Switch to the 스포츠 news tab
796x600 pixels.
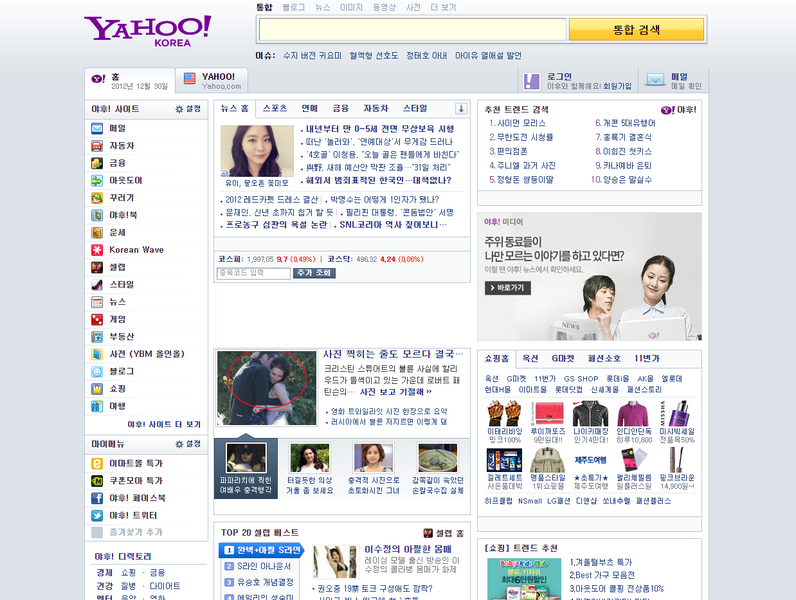click(275, 108)
